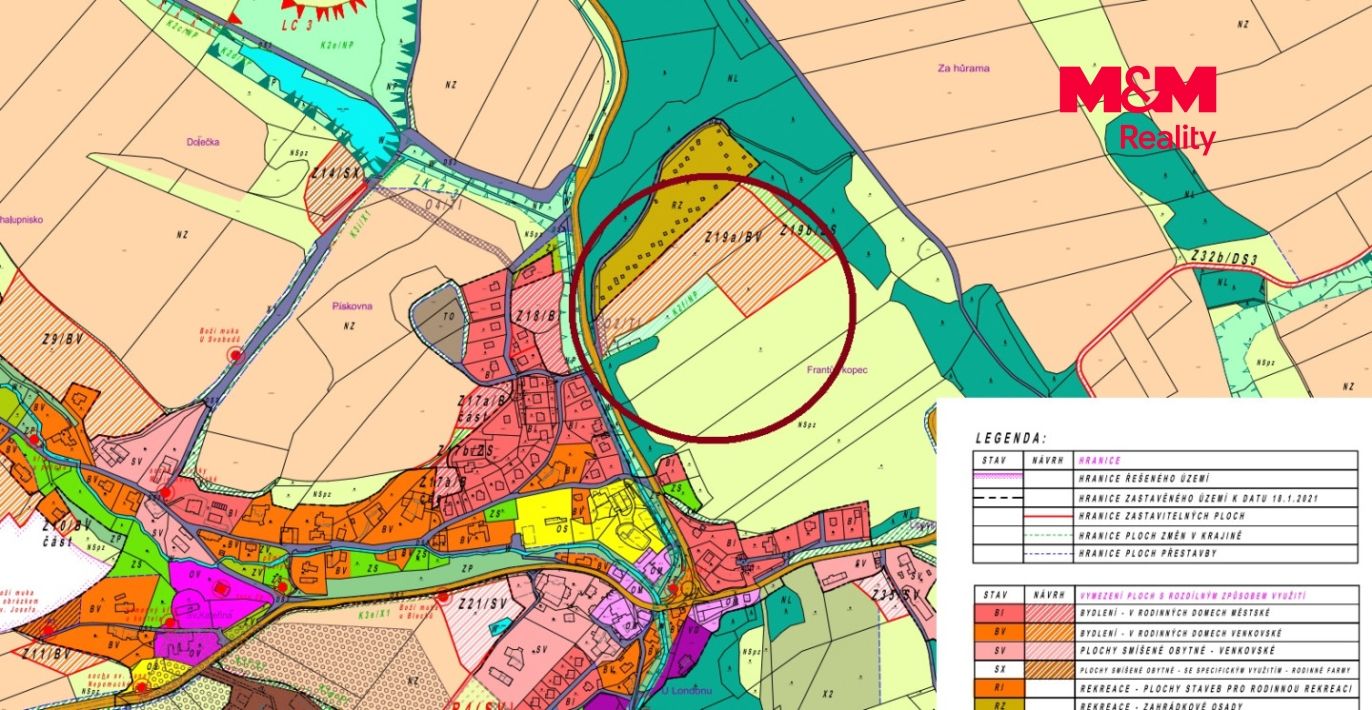
Task: Click the K3e/X1 green label
Action: coord(374,615)
